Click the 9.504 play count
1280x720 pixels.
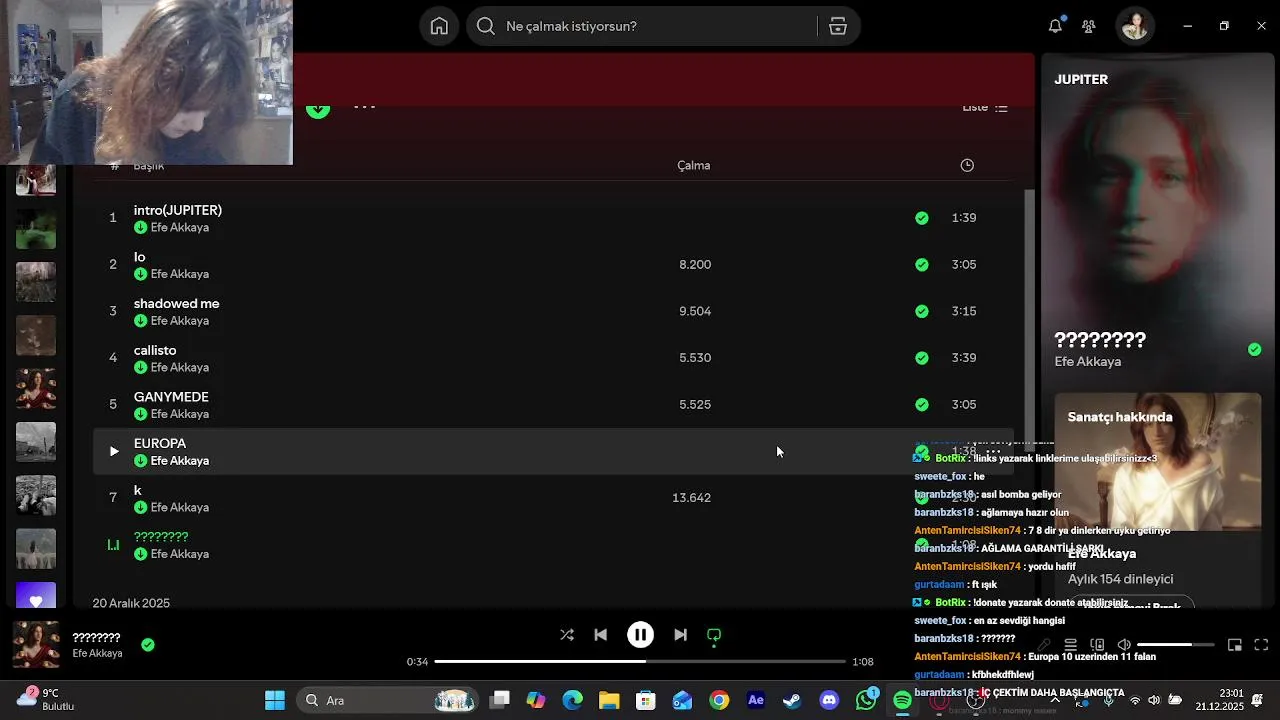695,311
